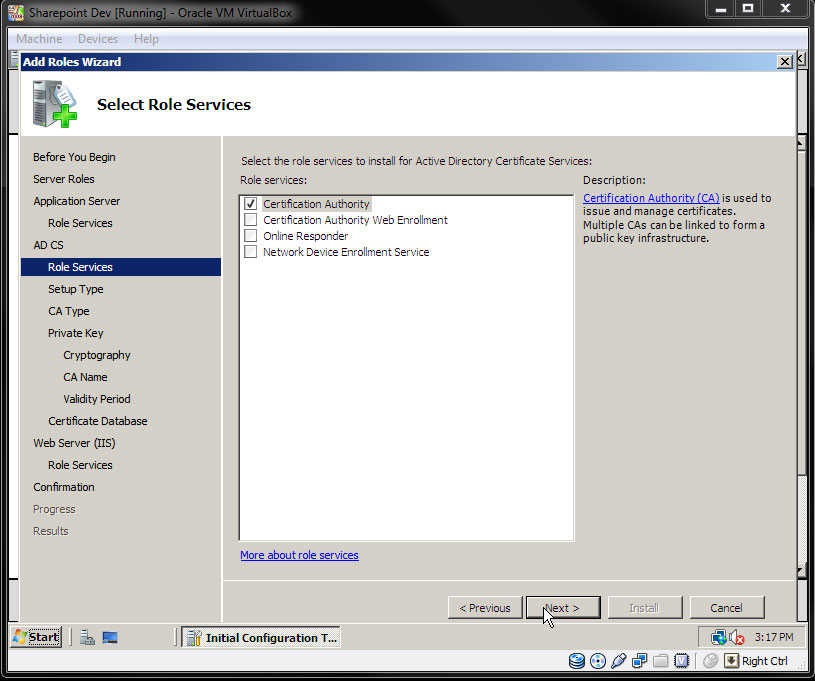Viewport: 815px width, 681px height.
Task: Click the hard disk activity indicator icon
Action: click(x=576, y=661)
